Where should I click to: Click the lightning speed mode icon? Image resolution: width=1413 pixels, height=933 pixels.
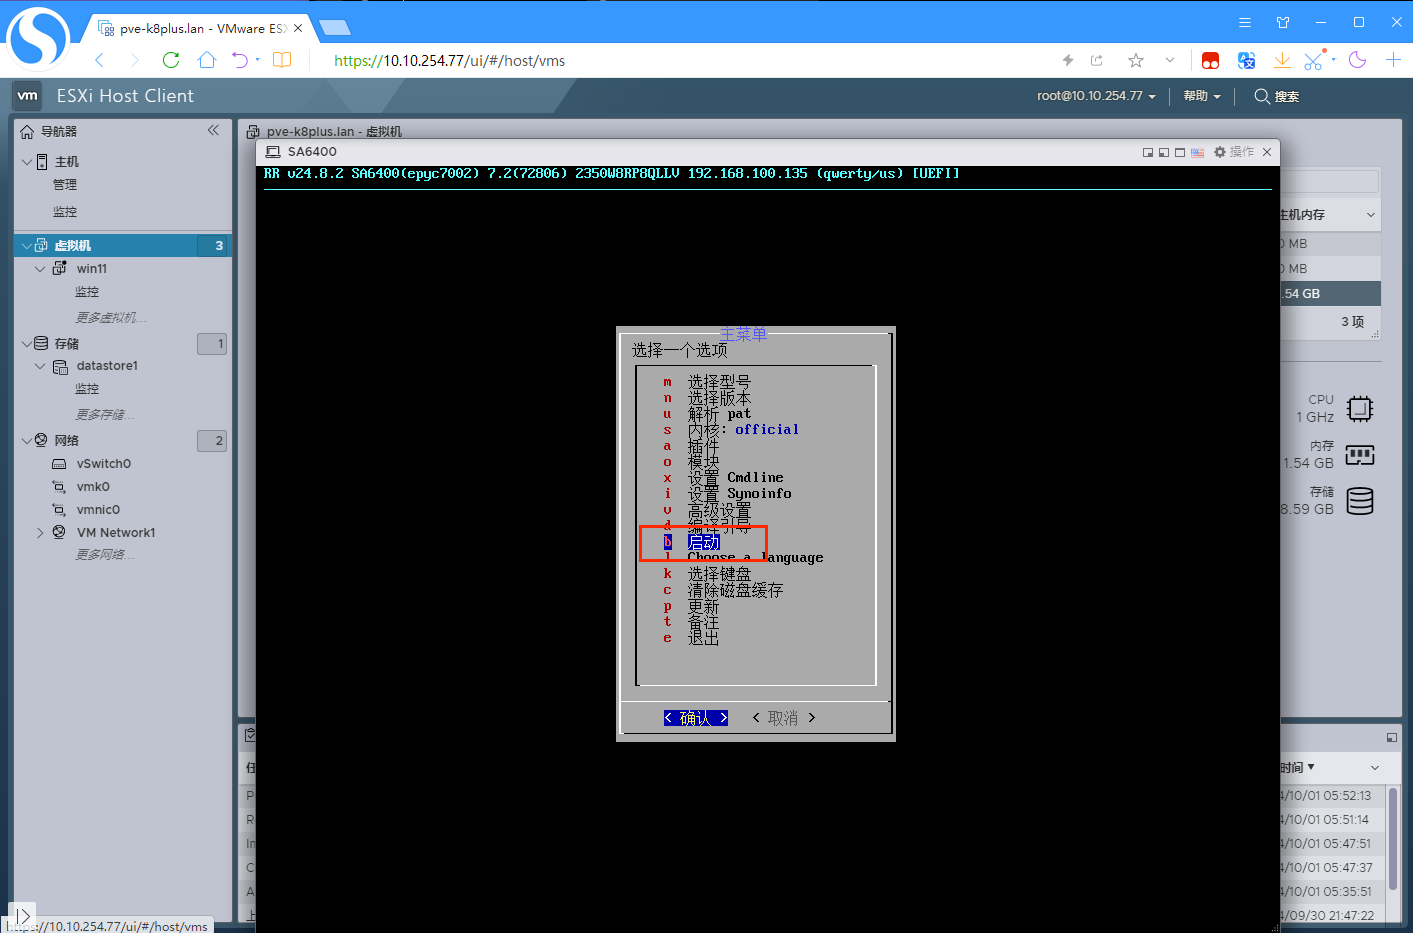pyautogui.click(x=1068, y=60)
